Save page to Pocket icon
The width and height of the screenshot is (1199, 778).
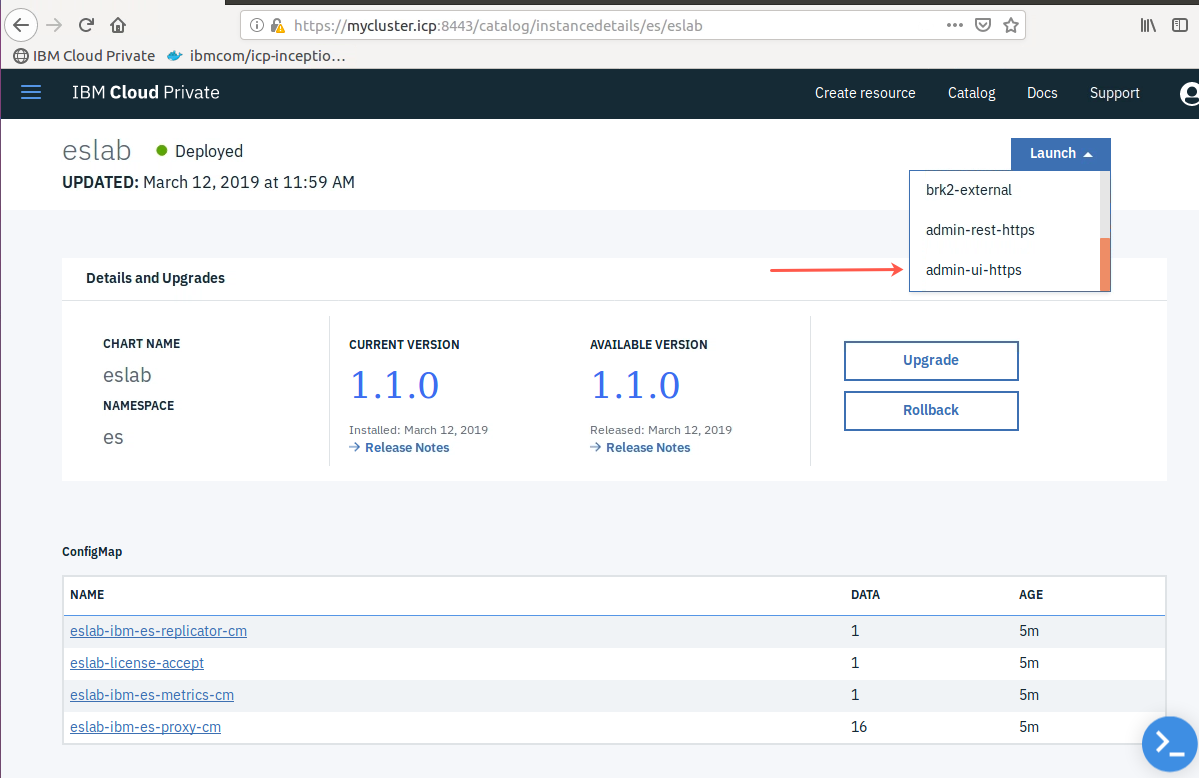point(983,25)
